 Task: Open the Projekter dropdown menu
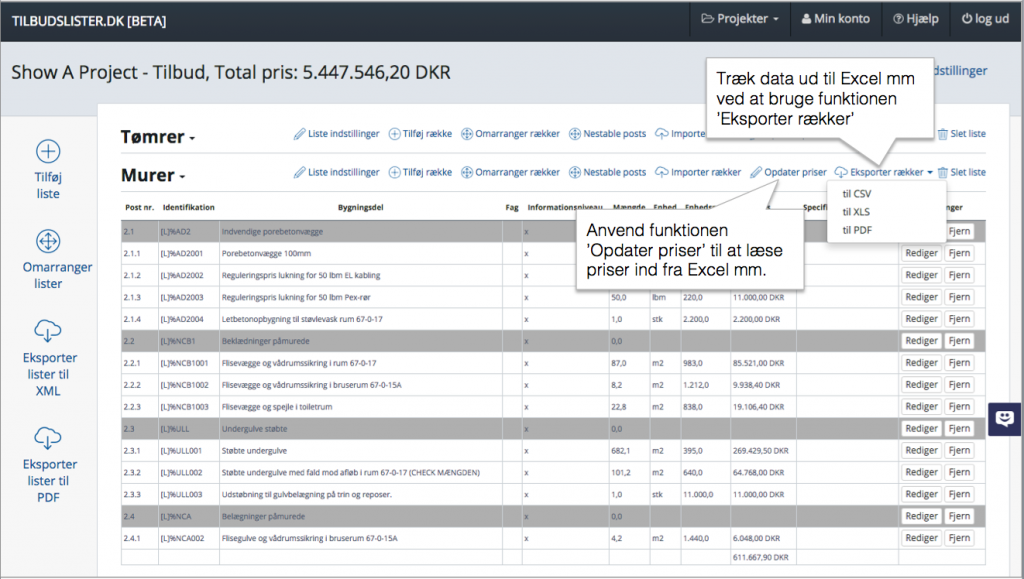(x=739, y=19)
